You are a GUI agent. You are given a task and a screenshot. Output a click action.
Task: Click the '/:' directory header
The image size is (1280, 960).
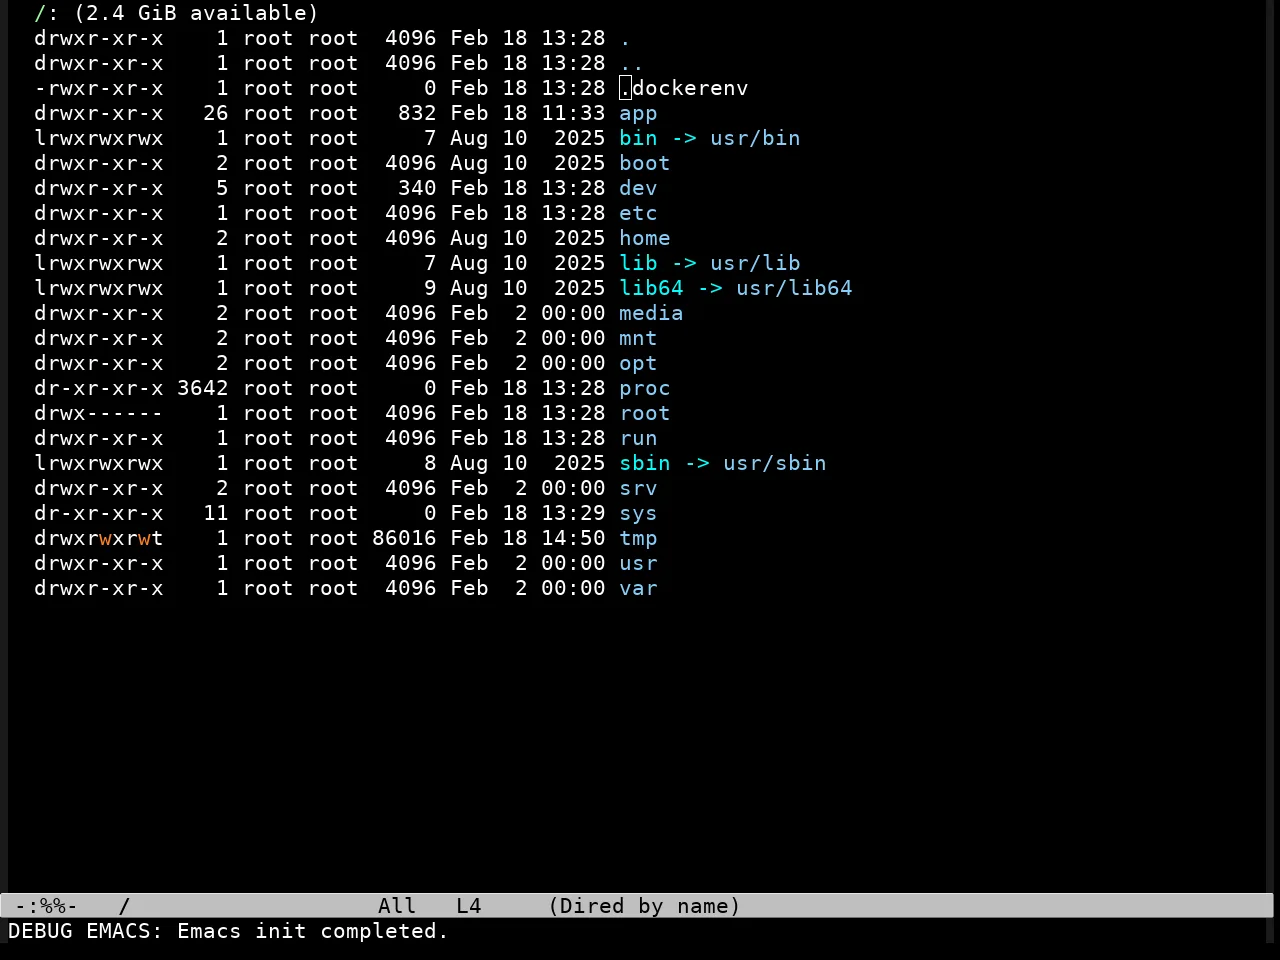pyautogui.click(x=46, y=13)
